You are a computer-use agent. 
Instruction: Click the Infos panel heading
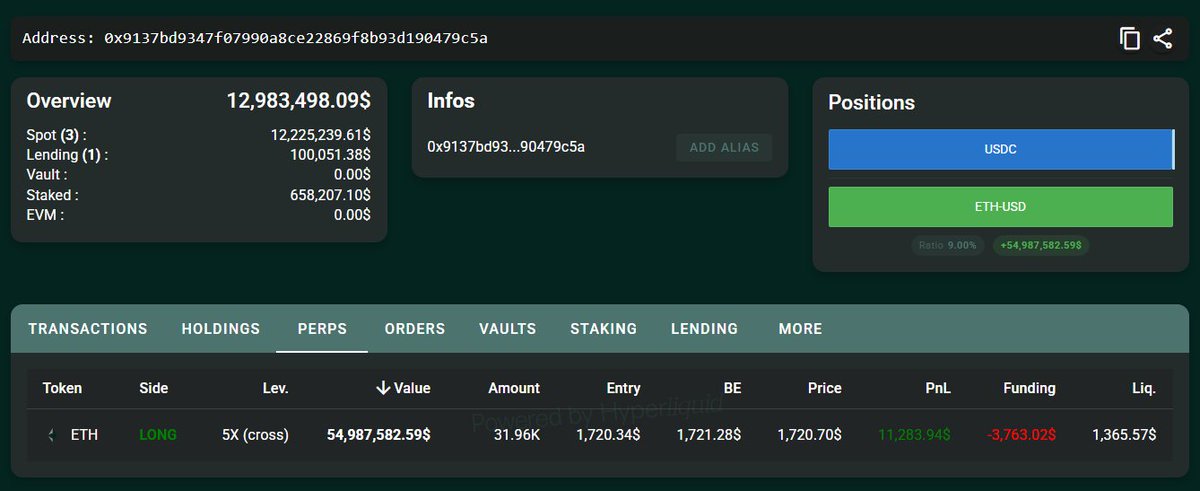point(451,101)
